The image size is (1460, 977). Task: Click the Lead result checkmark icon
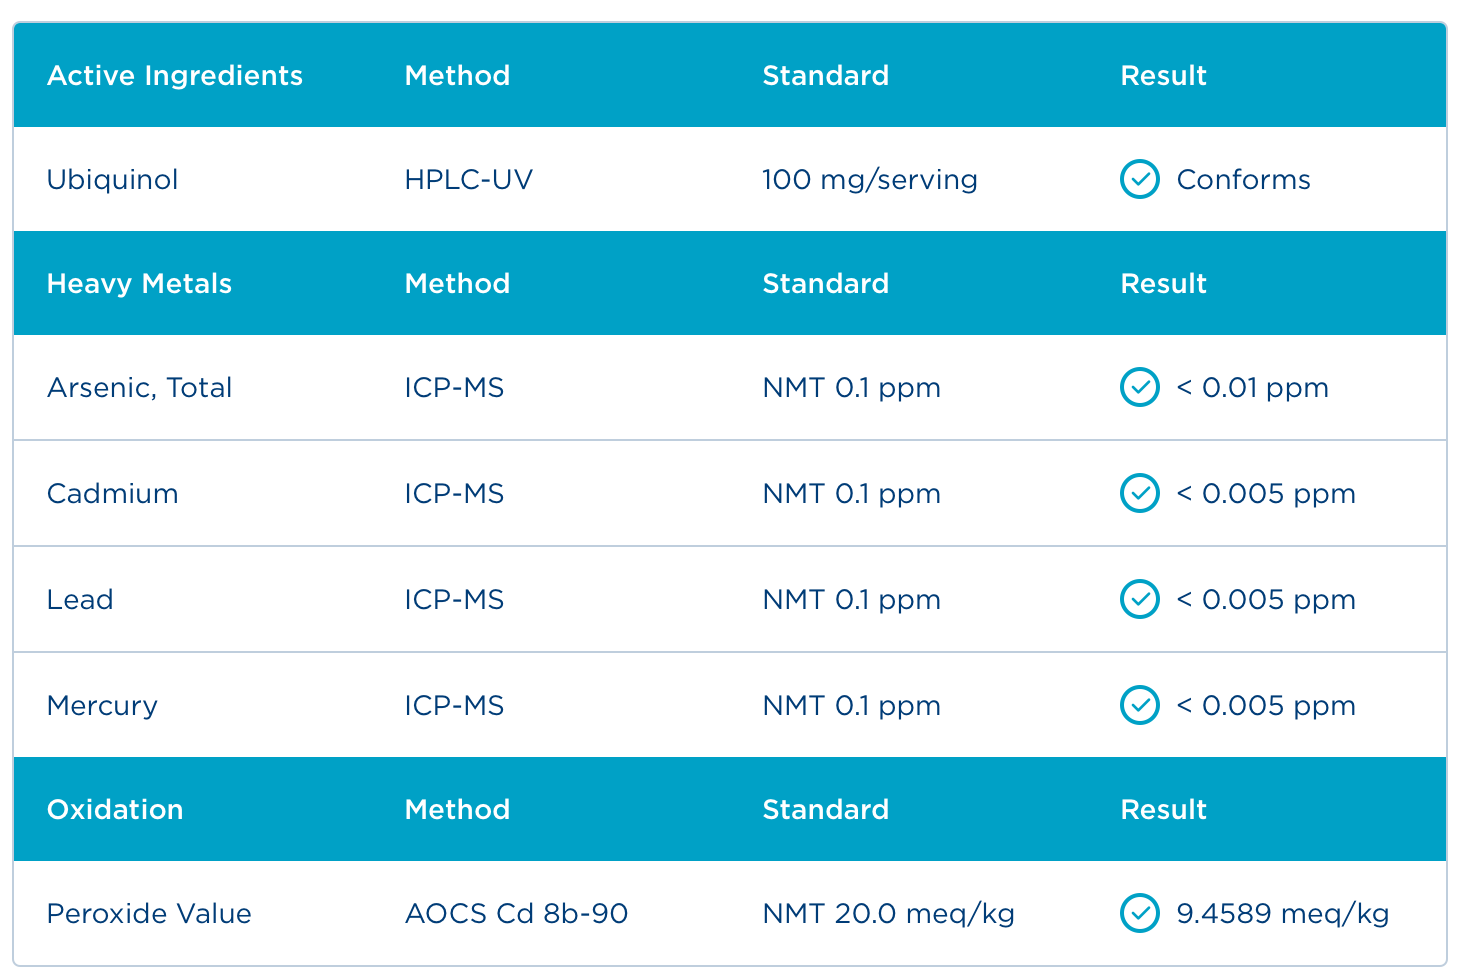(1139, 599)
